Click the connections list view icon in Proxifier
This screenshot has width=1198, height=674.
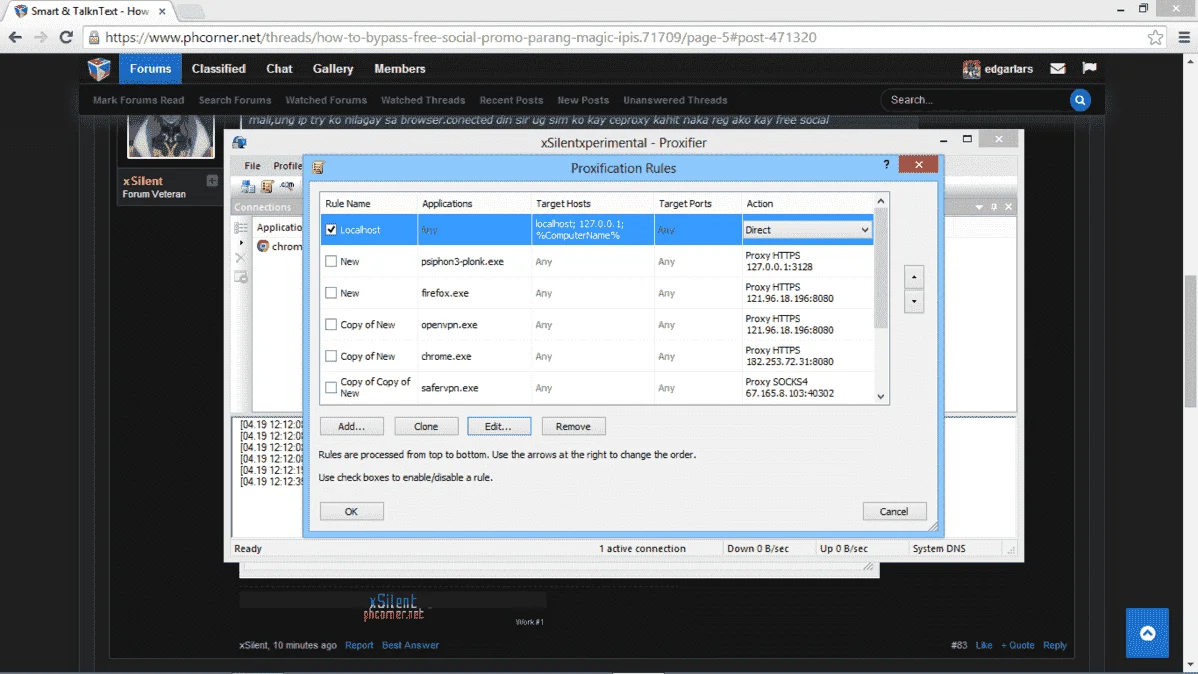pos(241,228)
